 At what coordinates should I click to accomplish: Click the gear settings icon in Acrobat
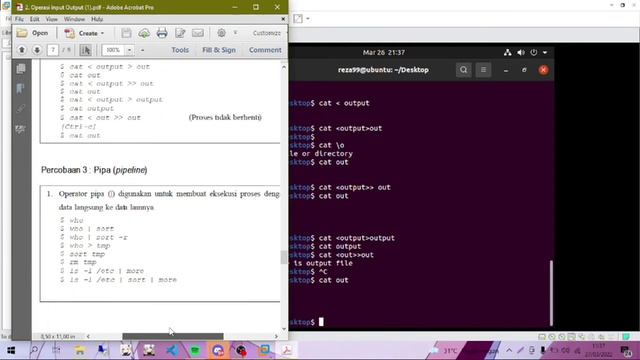coord(221,33)
